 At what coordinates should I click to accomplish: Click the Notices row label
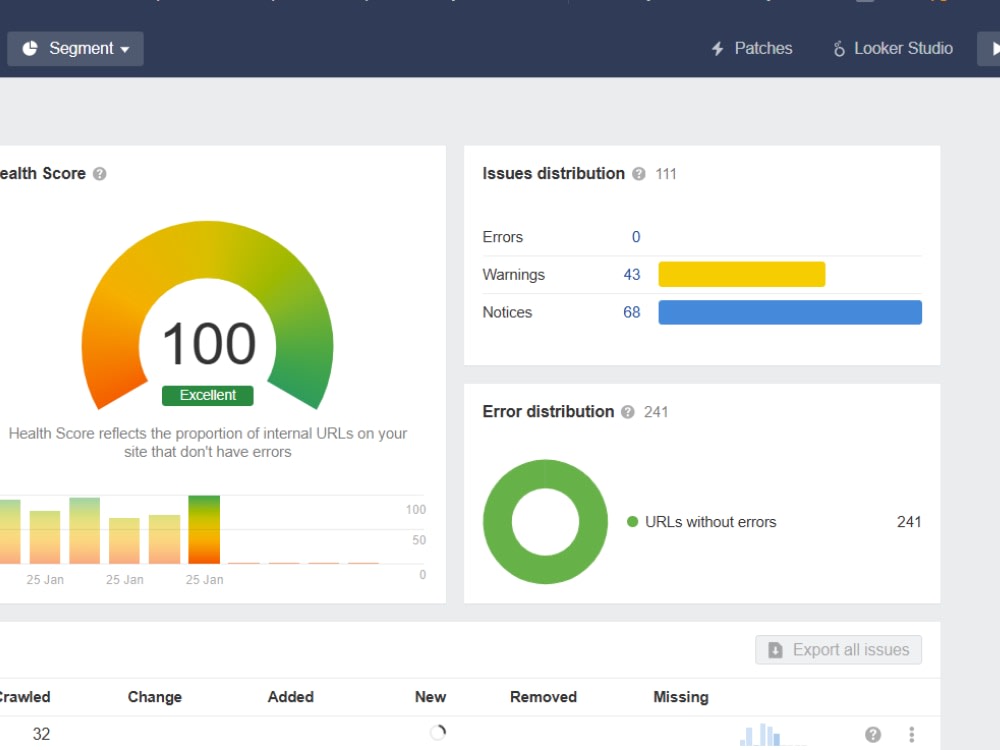[507, 312]
